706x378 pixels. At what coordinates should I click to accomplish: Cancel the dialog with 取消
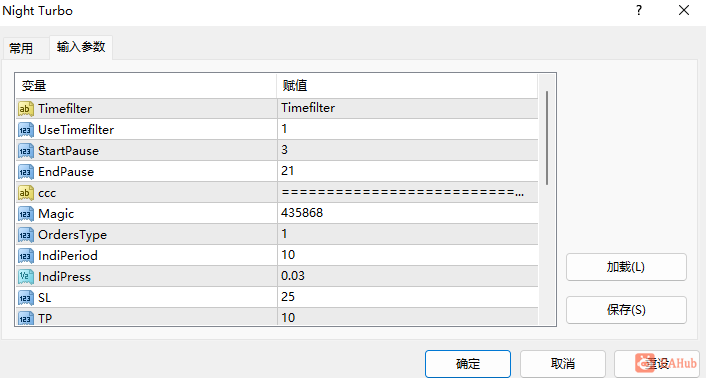pos(563,364)
